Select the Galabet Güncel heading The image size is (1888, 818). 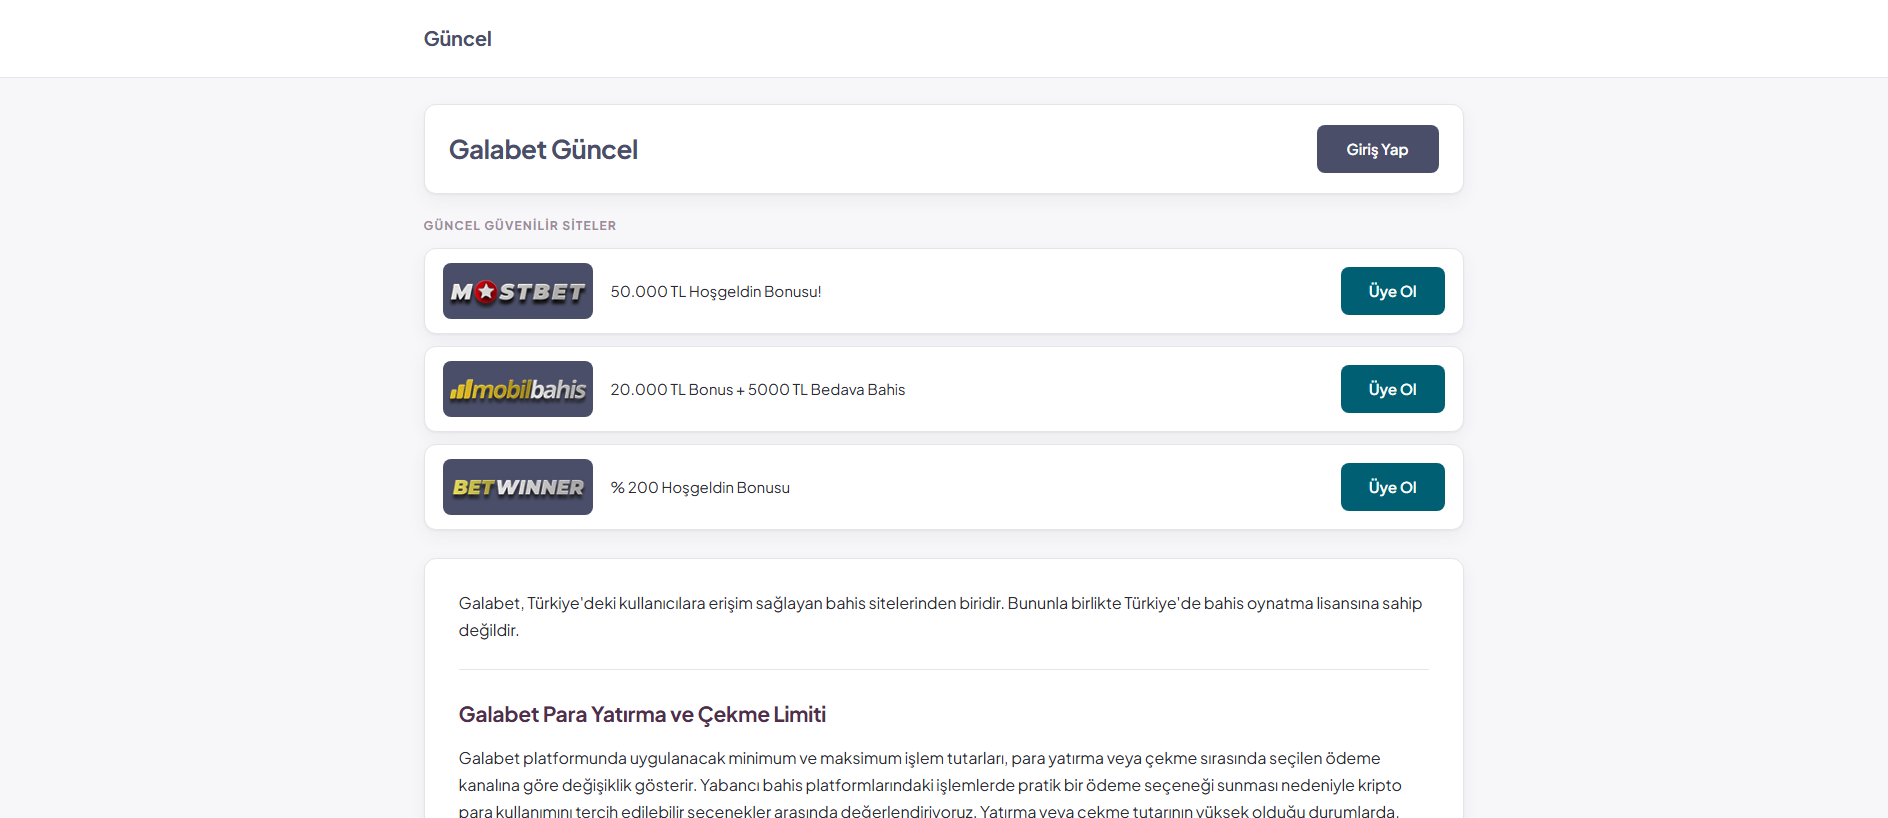point(543,149)
